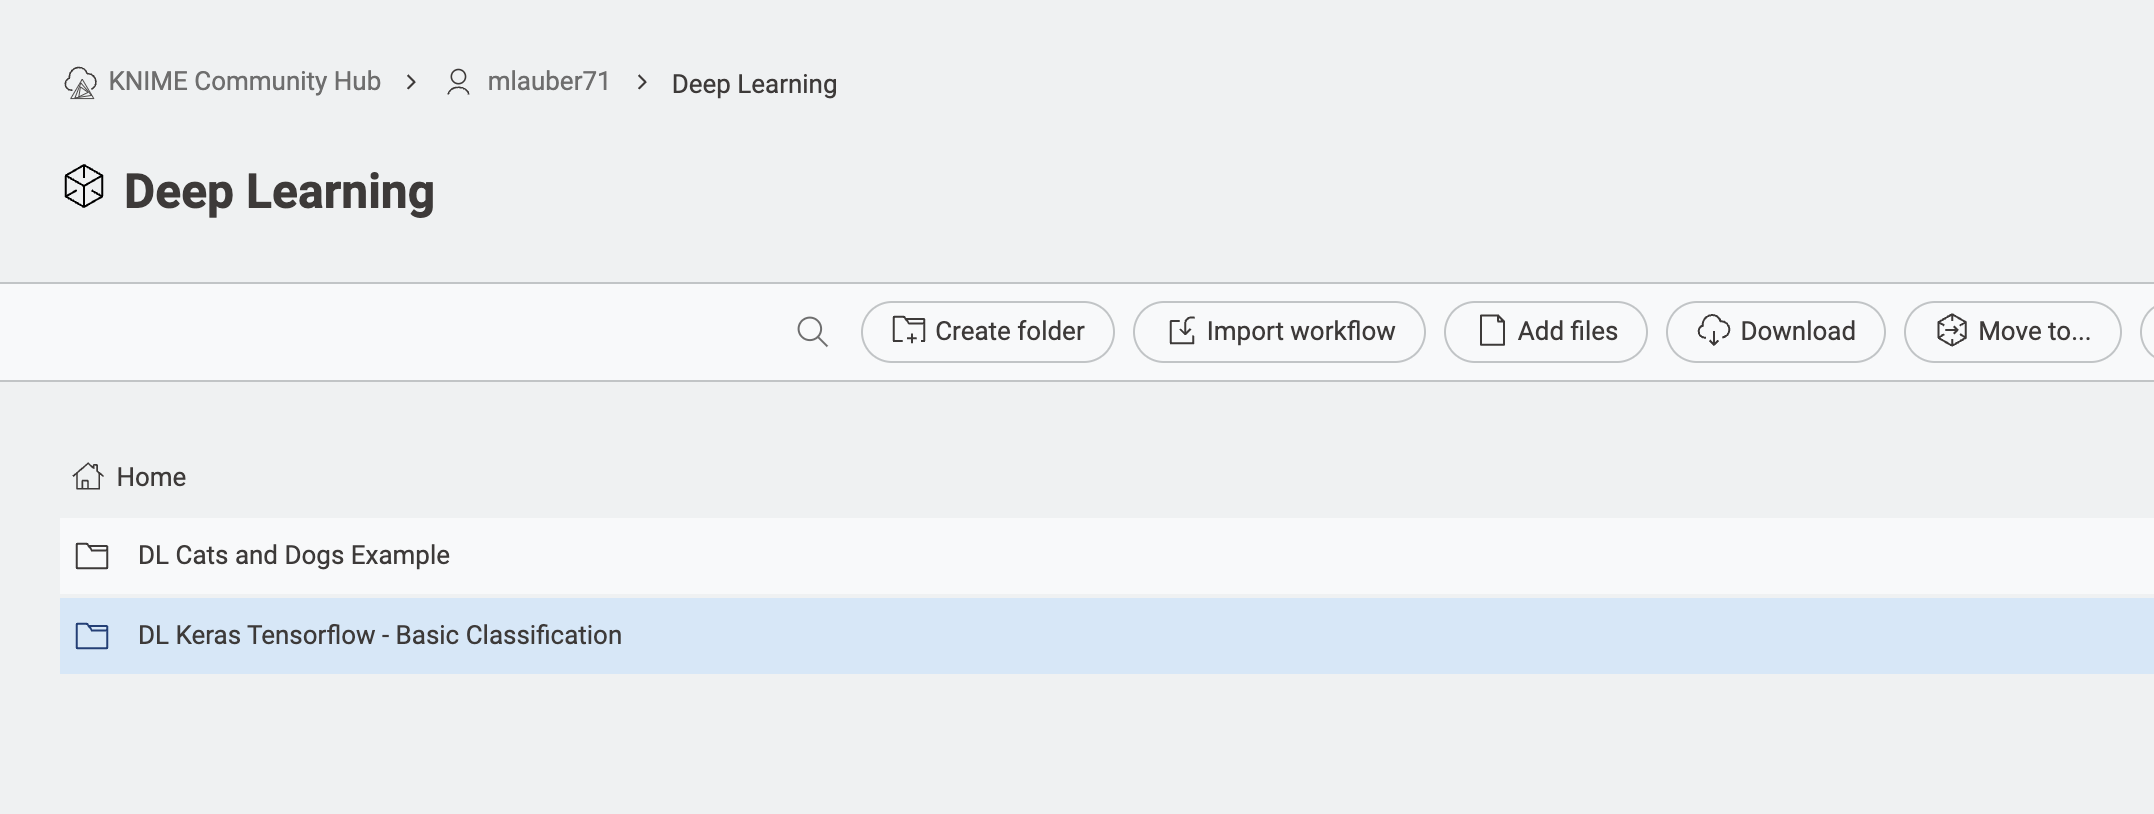Click the KNIME Community Hub logo icon
2154x814 pixels.
click(x=80, y=83)
